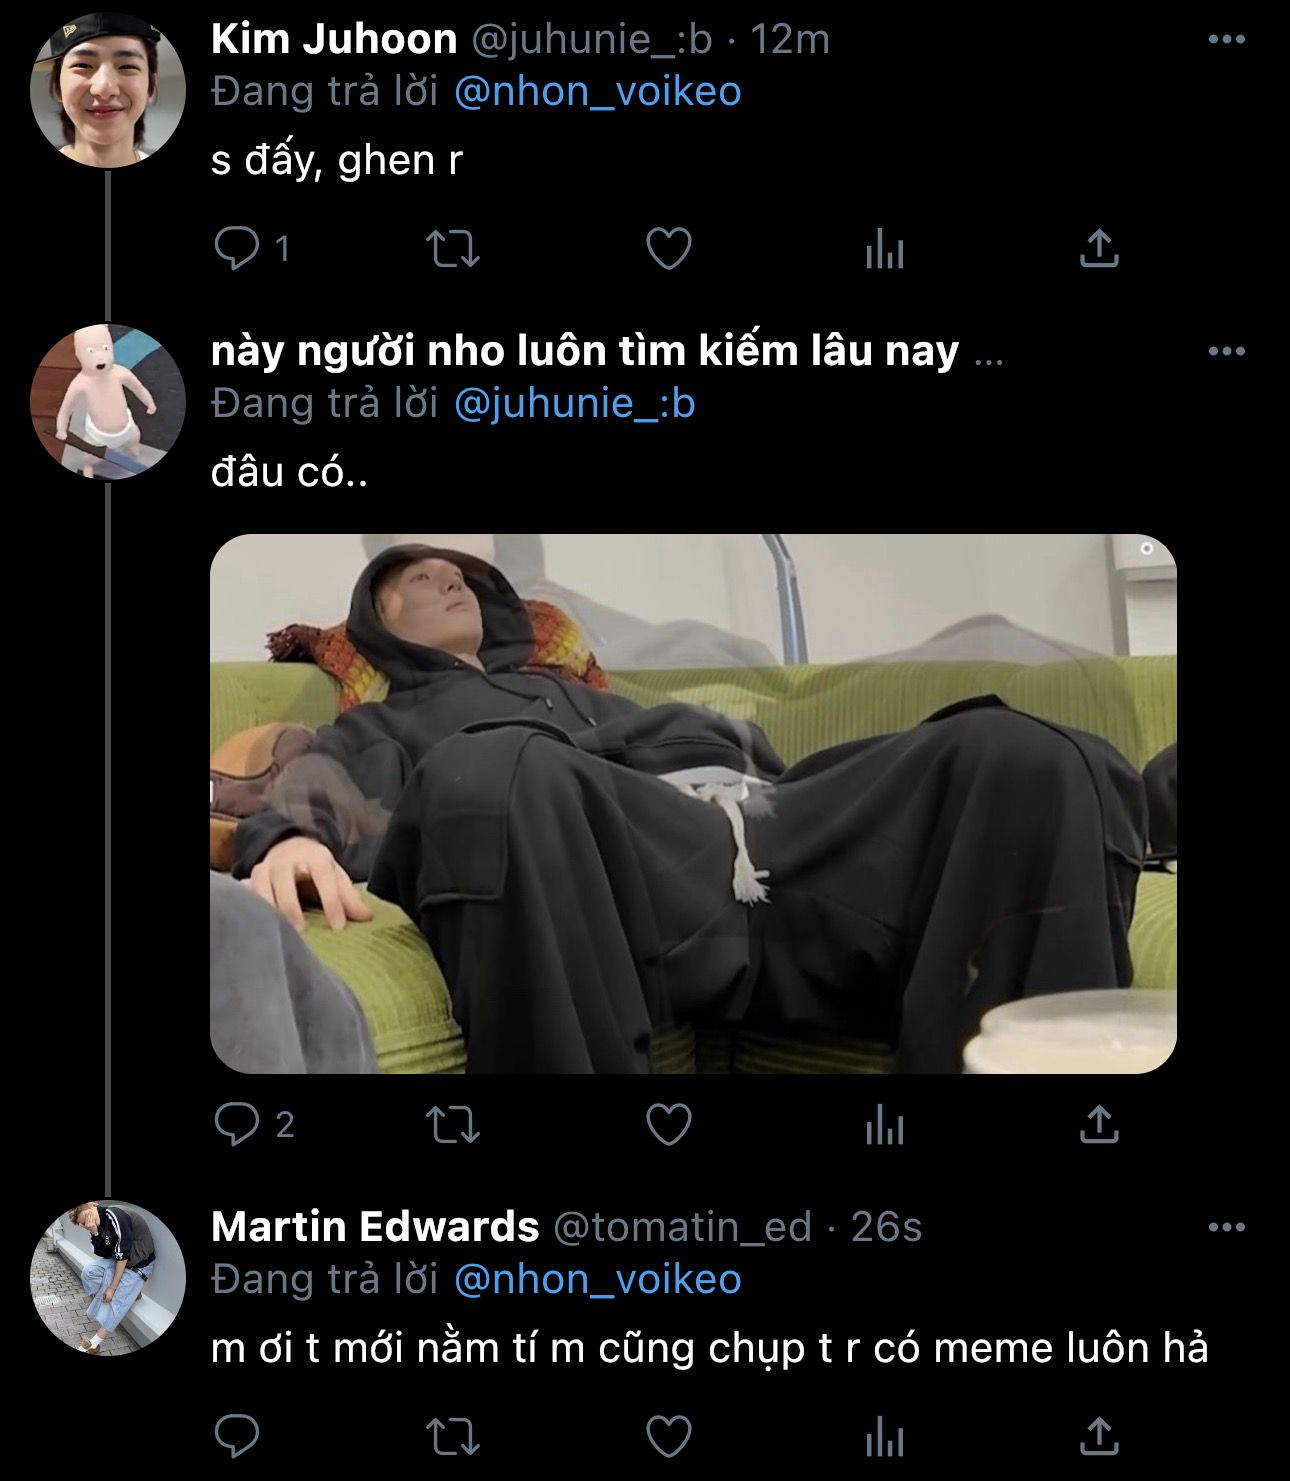This screenshot has height=1481, width=1290.
Task: Open Kim Juhoon's profile avatar
Action: pos(108,90)
